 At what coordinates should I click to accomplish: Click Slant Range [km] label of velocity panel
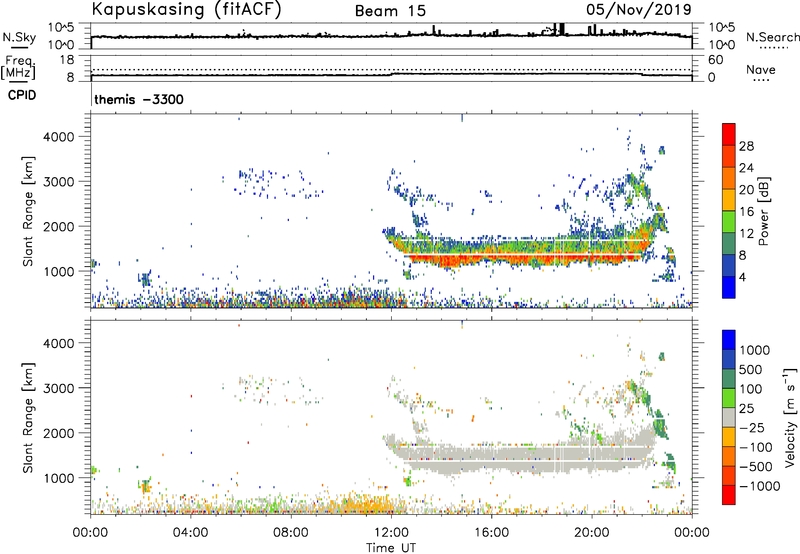[28, 418]
